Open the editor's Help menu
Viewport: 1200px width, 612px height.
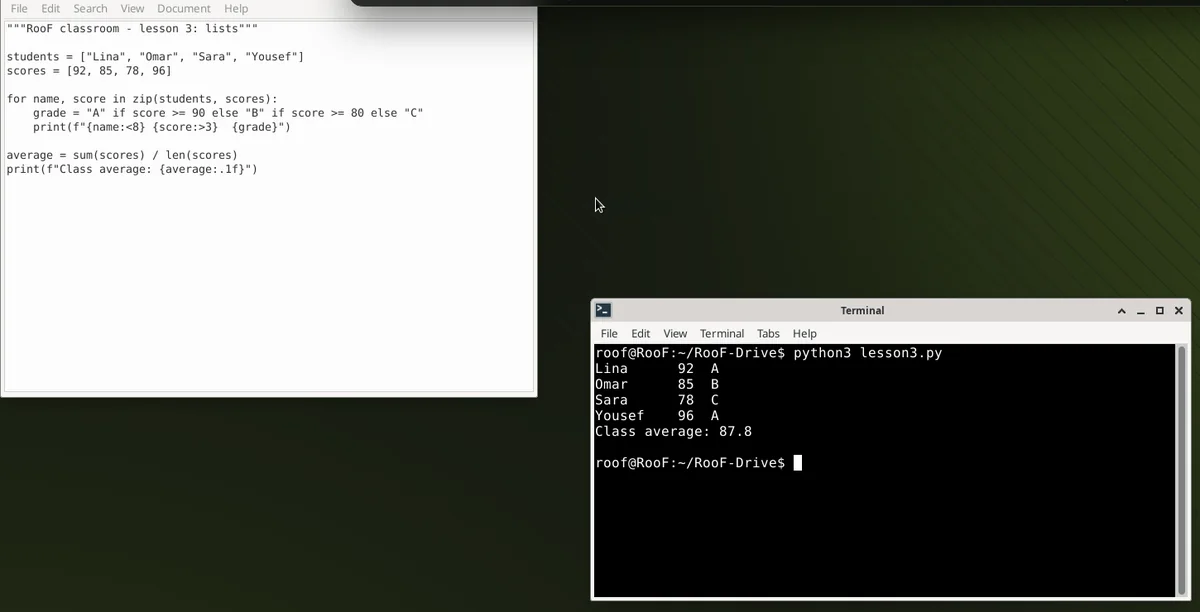point(236,8)
